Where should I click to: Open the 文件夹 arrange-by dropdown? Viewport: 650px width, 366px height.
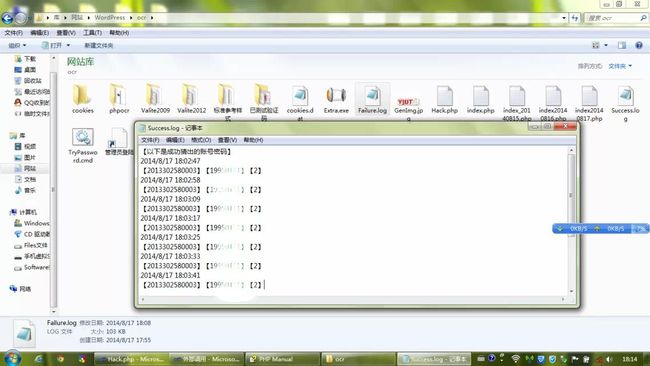pyautogui.click(x=620, y=66)
